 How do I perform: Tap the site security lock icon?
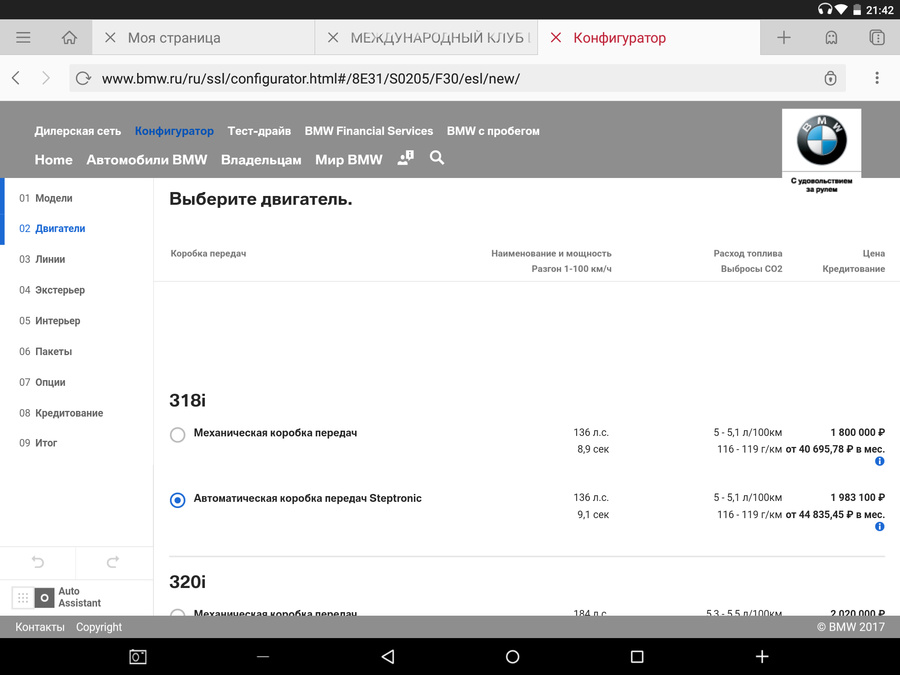click(830, 78)
